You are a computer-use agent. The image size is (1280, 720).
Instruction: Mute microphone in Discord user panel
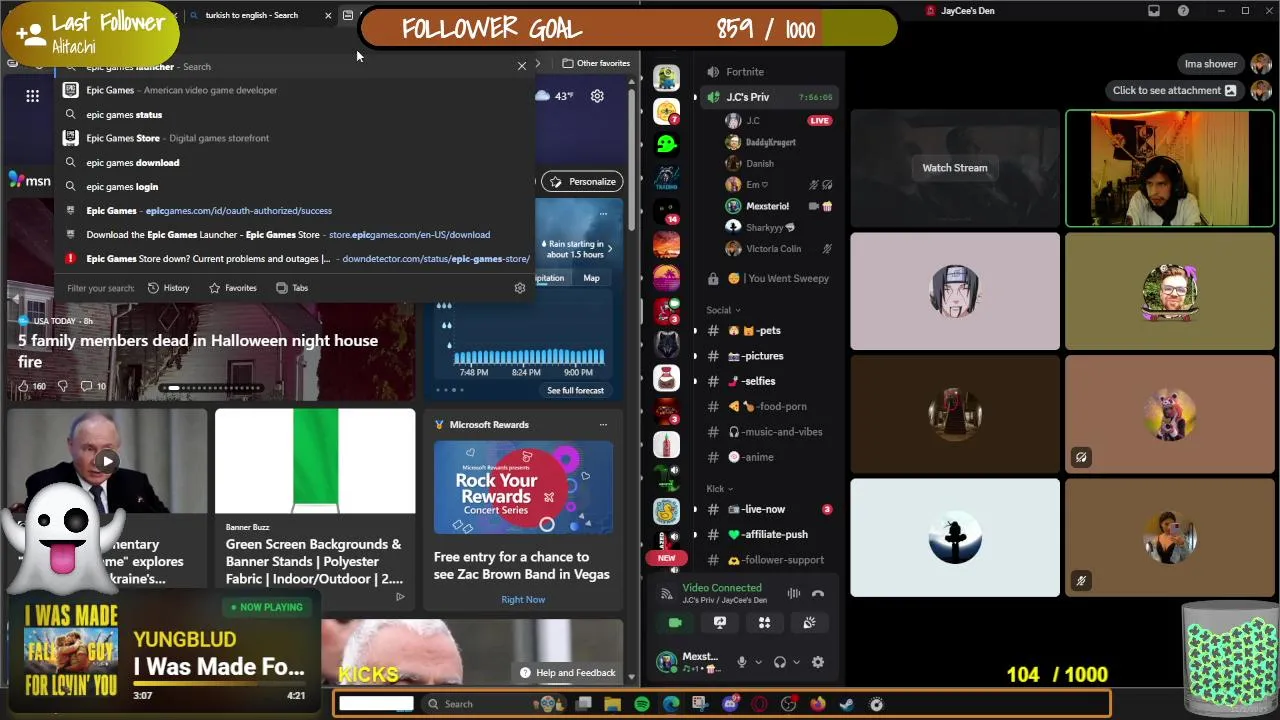742,662
